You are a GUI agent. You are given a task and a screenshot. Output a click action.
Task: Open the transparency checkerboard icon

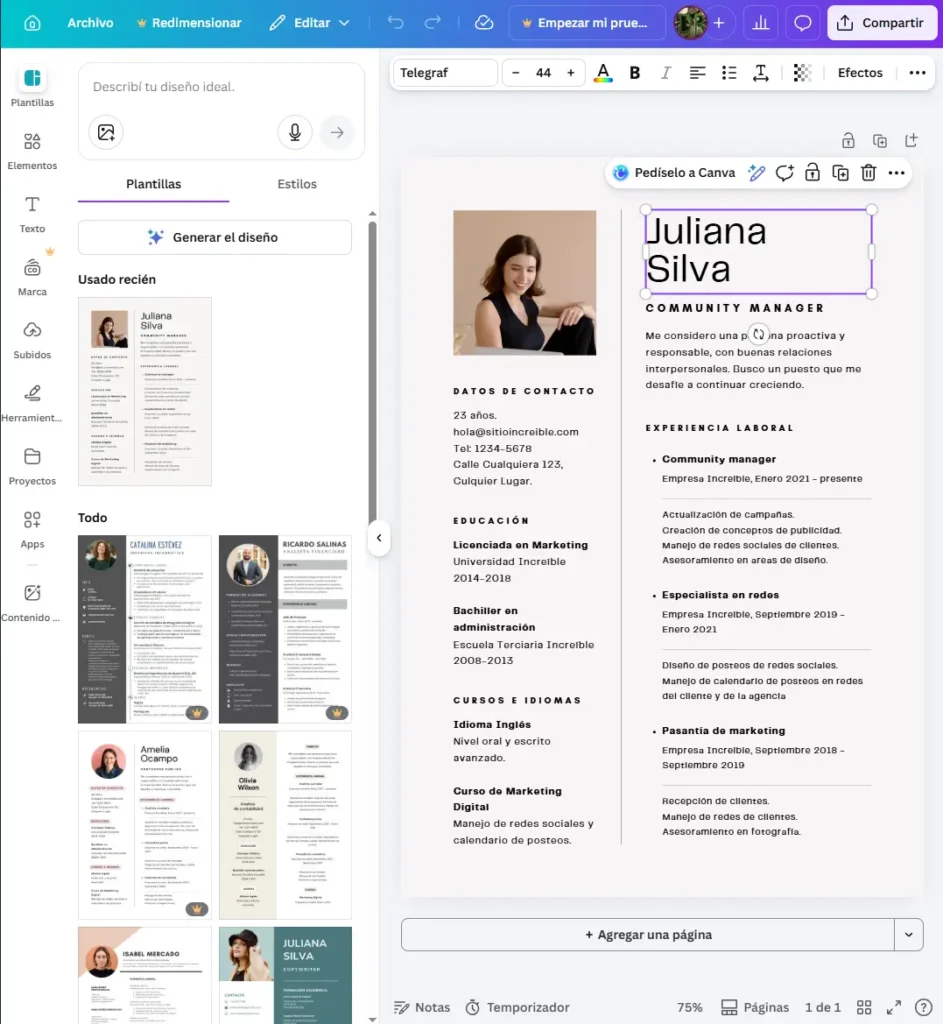click(x=801, y=73)
